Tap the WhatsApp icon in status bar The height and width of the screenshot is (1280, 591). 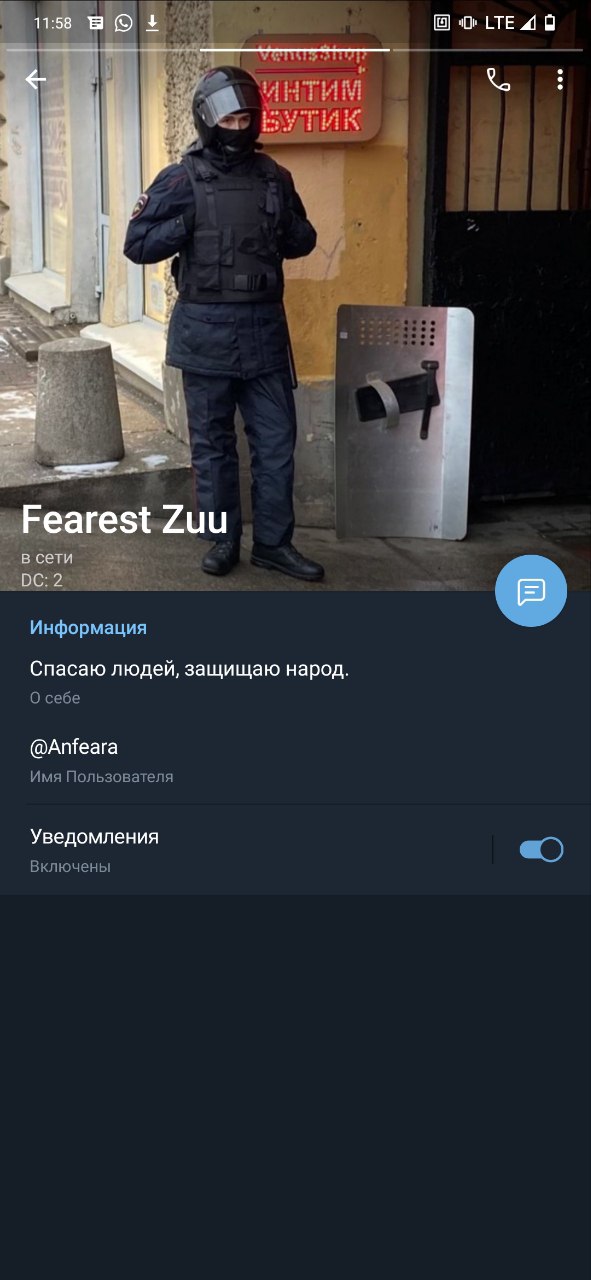pyautogui.click(x=123, y=23)
